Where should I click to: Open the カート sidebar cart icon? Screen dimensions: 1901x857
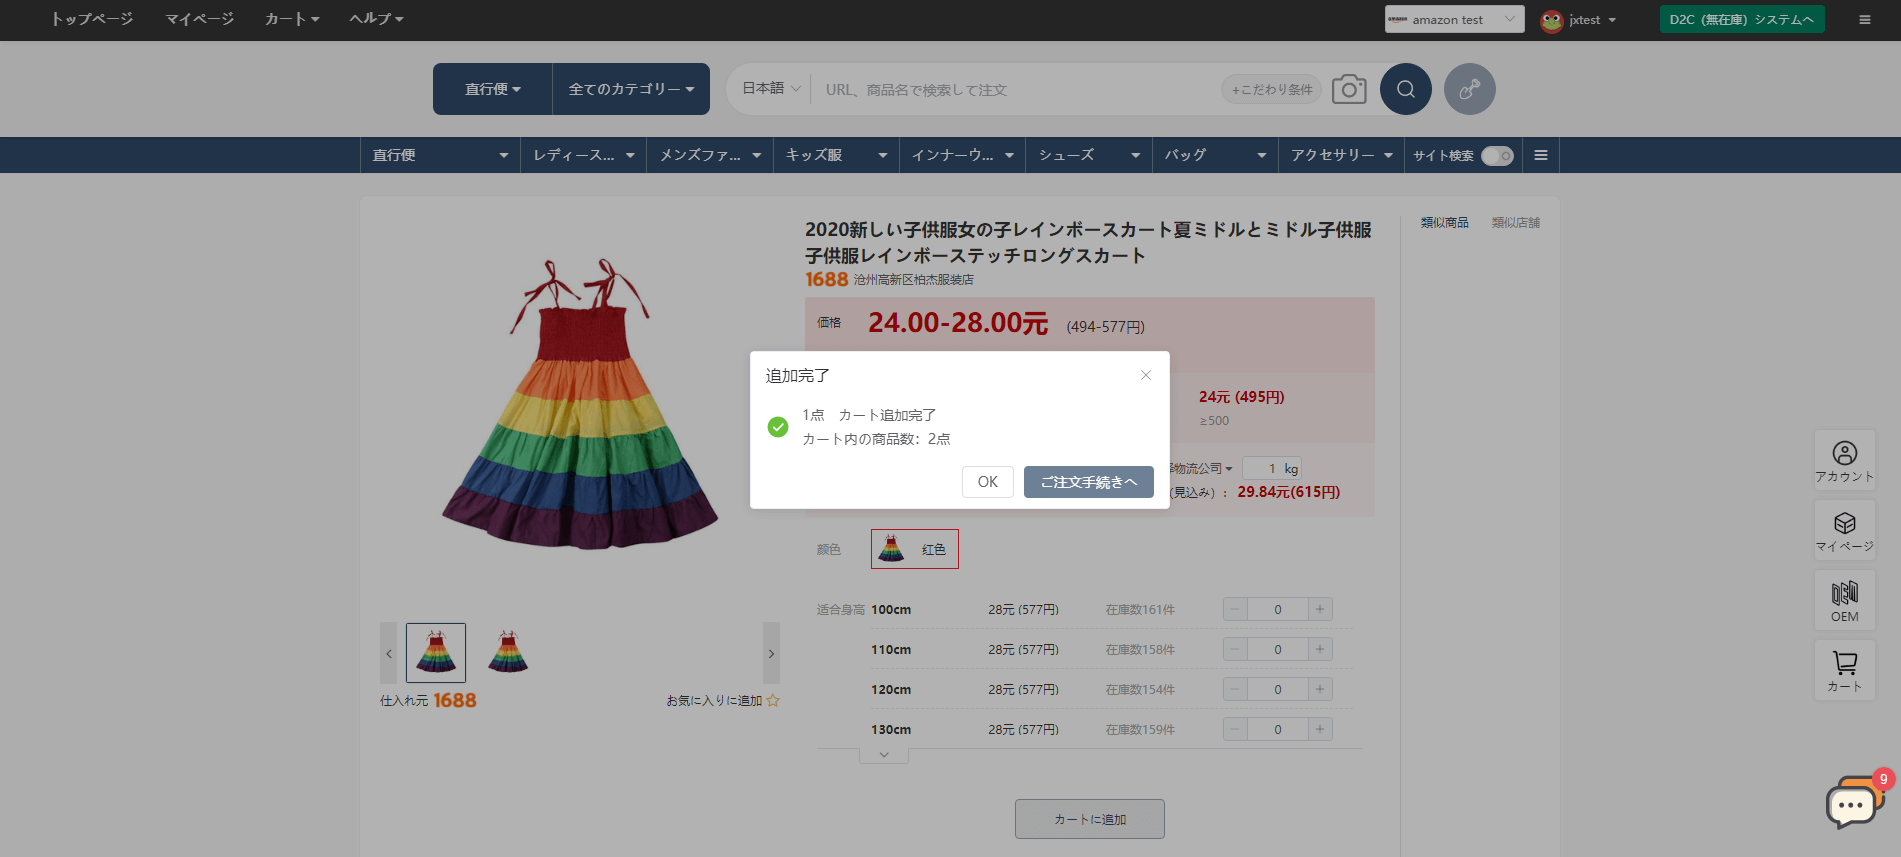click(x=1844, y=670)
